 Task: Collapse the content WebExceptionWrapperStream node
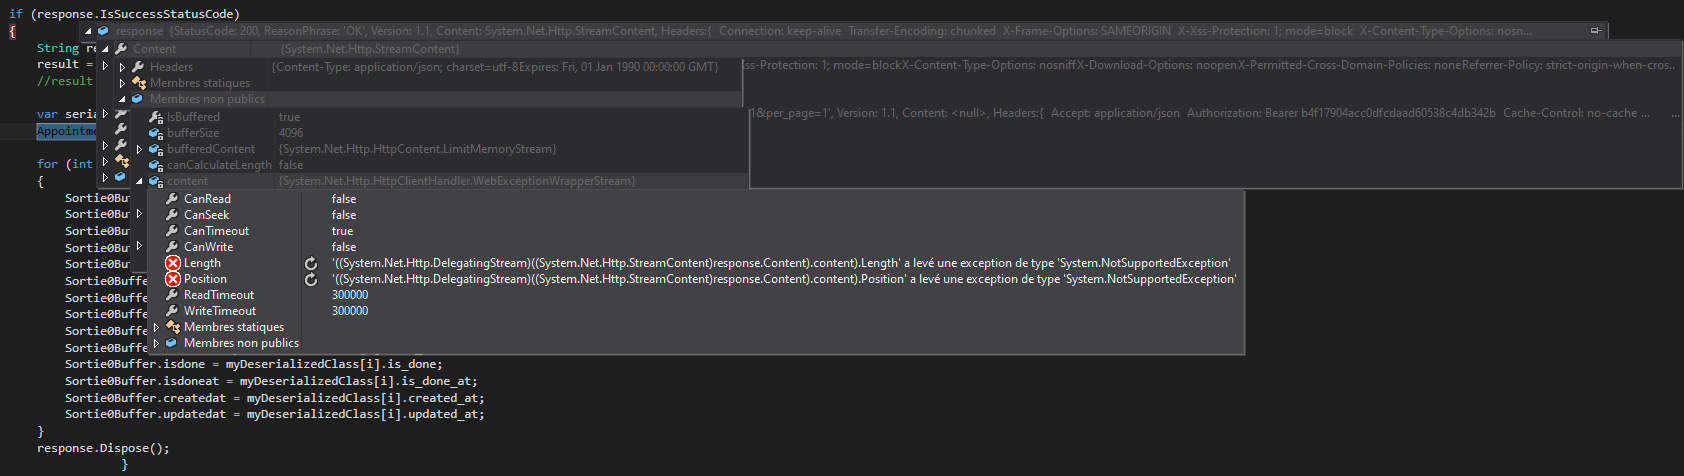coord(139,181)
